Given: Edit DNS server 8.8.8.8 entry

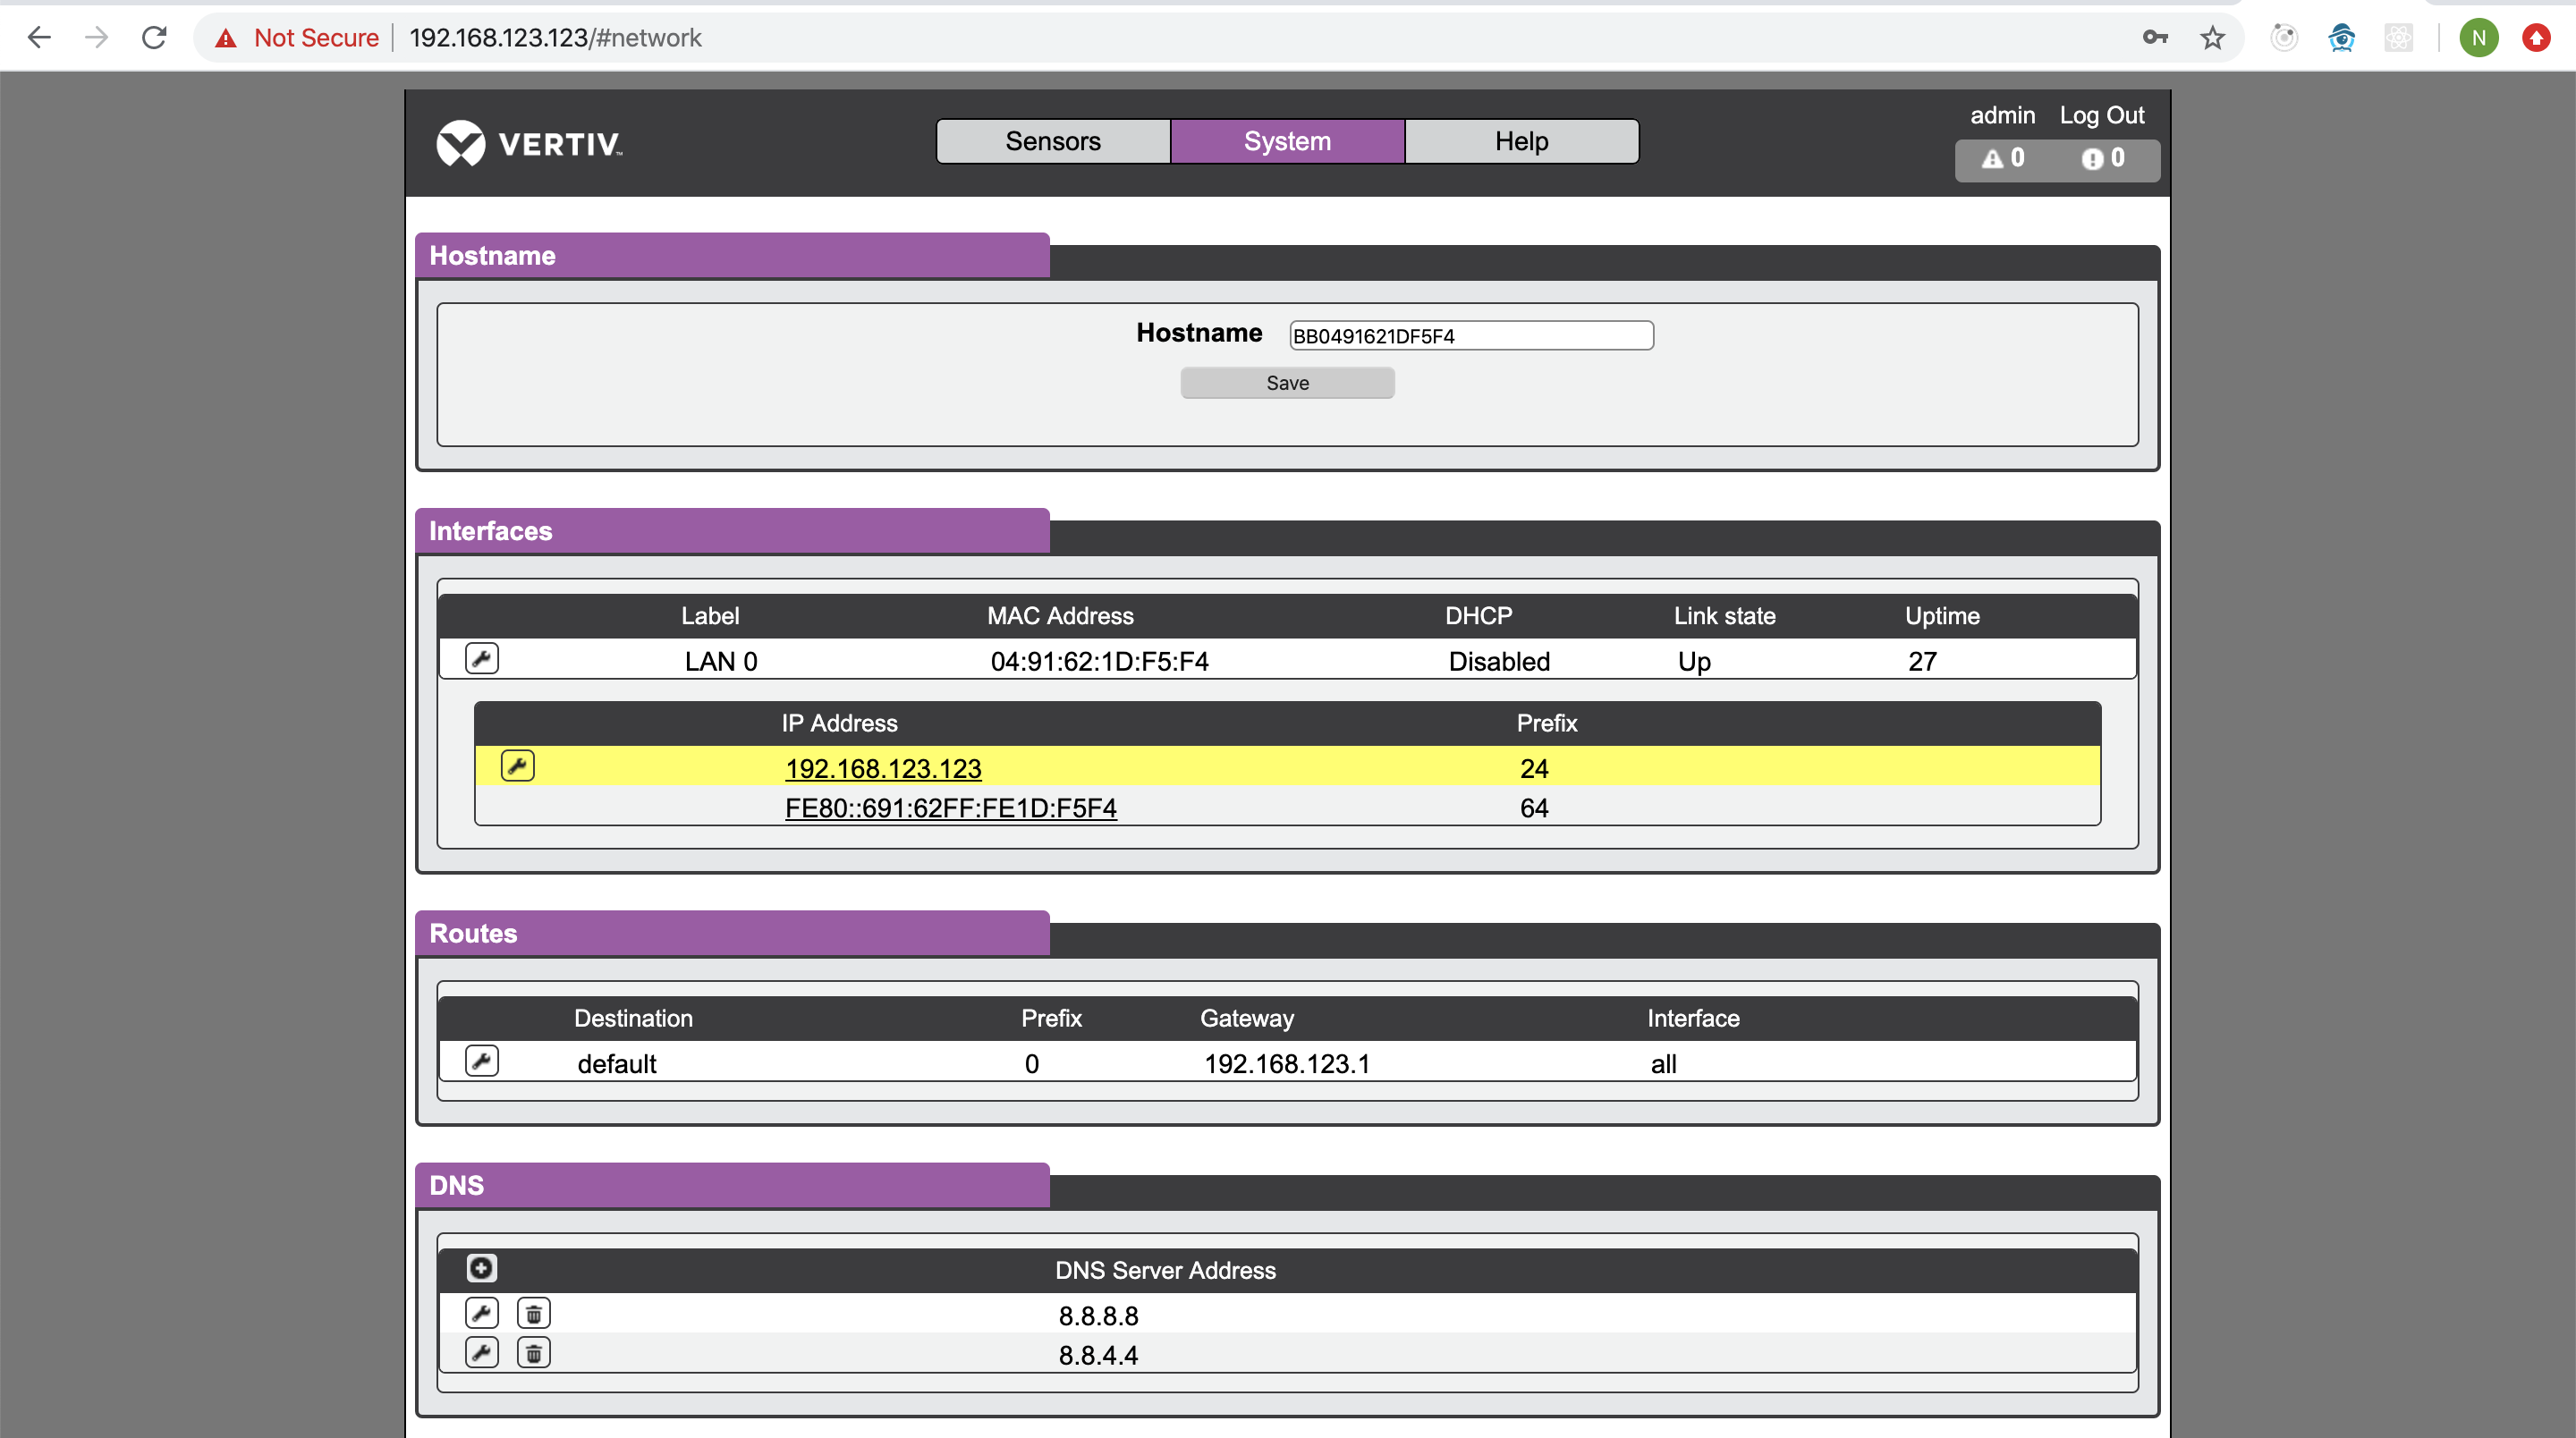Looking at the screenshot, I should [481, 1313].
